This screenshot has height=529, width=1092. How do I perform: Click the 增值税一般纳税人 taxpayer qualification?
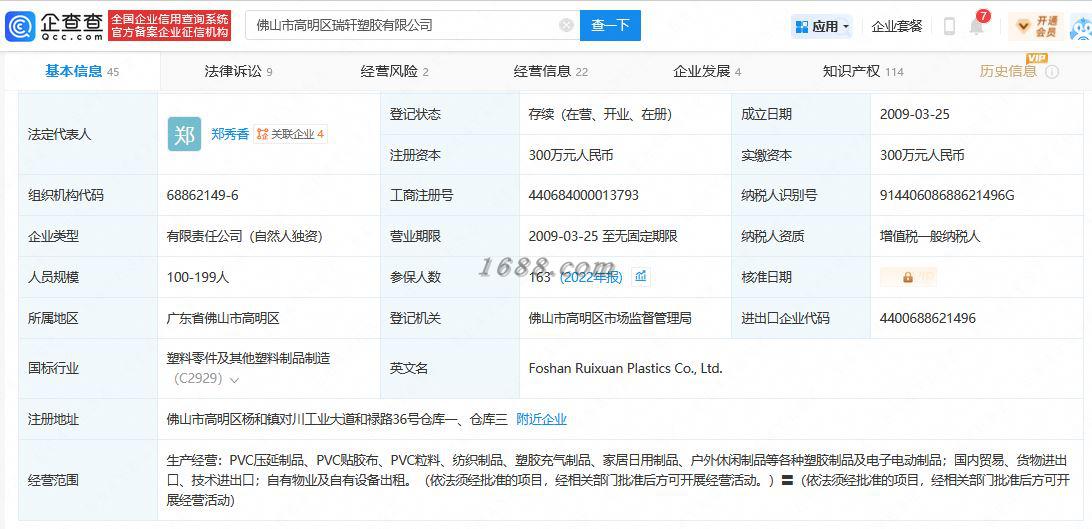coord(930,236)
